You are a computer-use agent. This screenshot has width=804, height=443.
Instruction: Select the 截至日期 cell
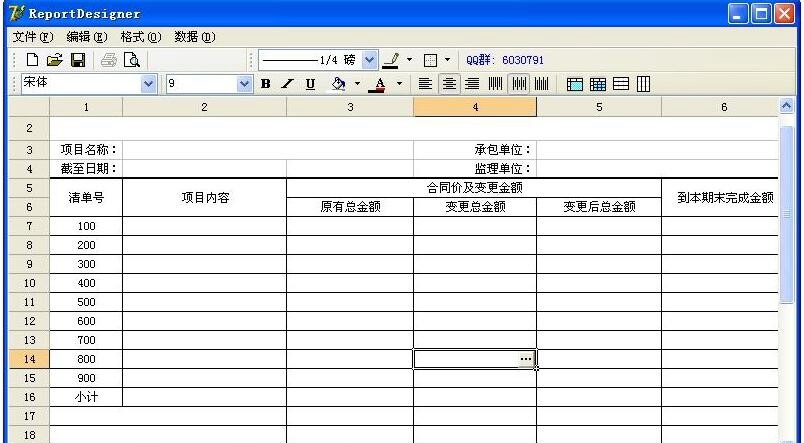click(x=86, y=169)
